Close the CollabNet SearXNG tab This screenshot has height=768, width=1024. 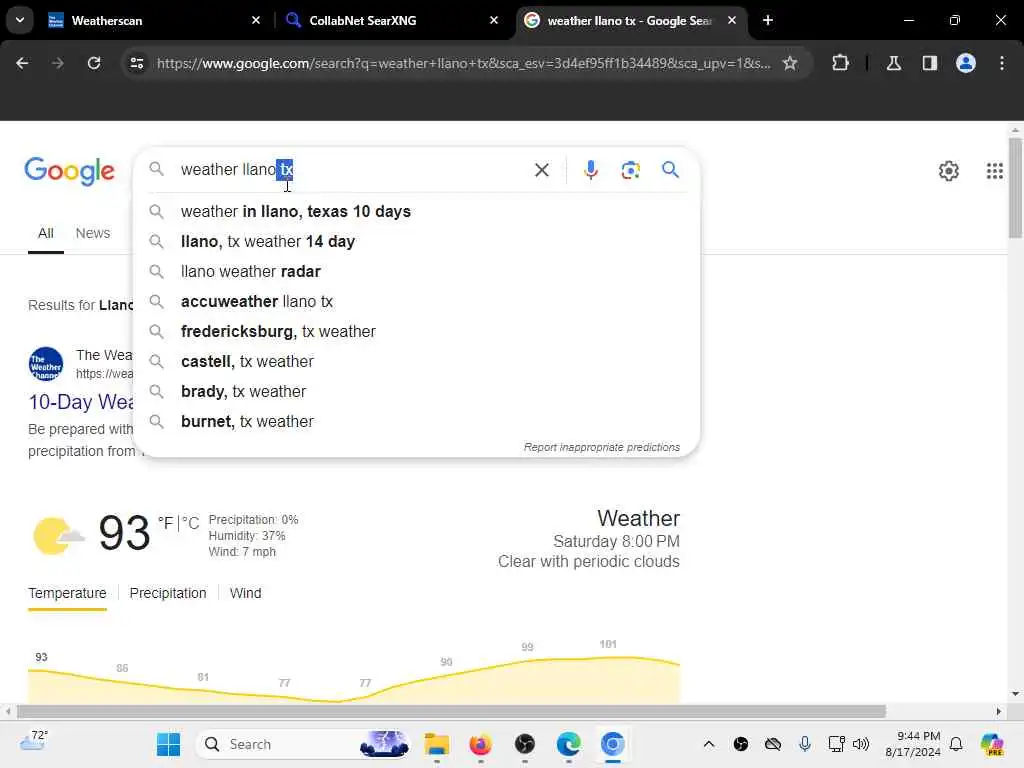point(494,20)
